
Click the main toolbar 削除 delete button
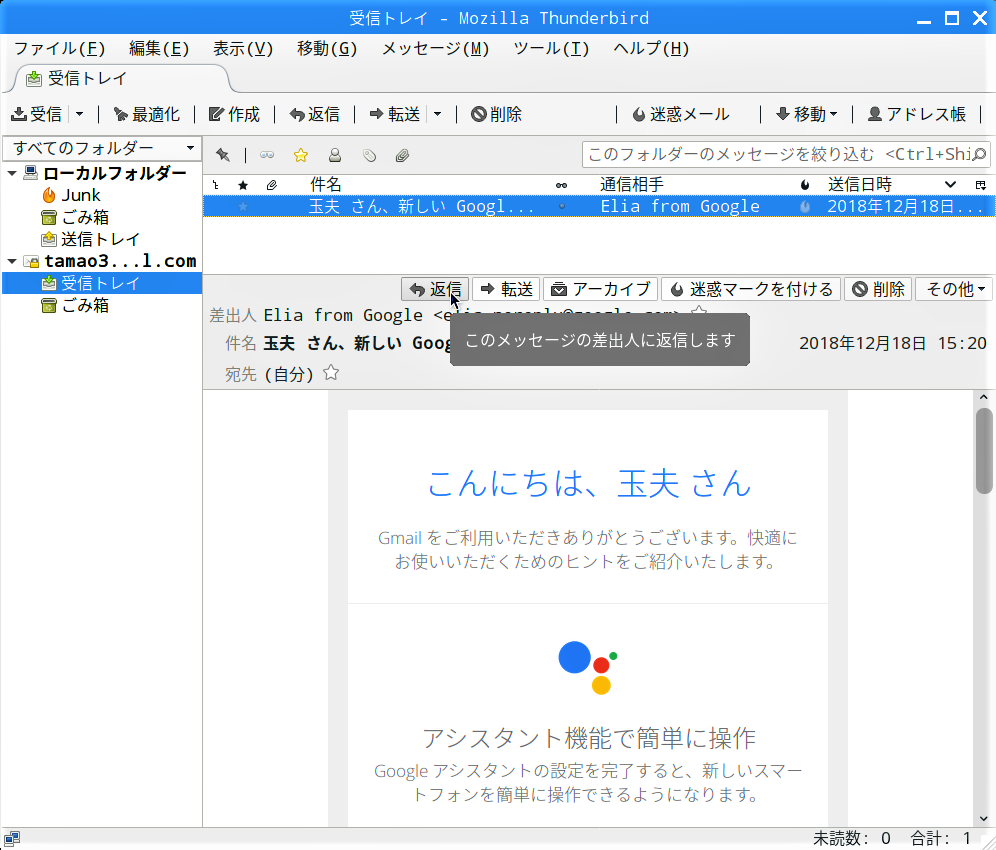click(x=496, y=114)
